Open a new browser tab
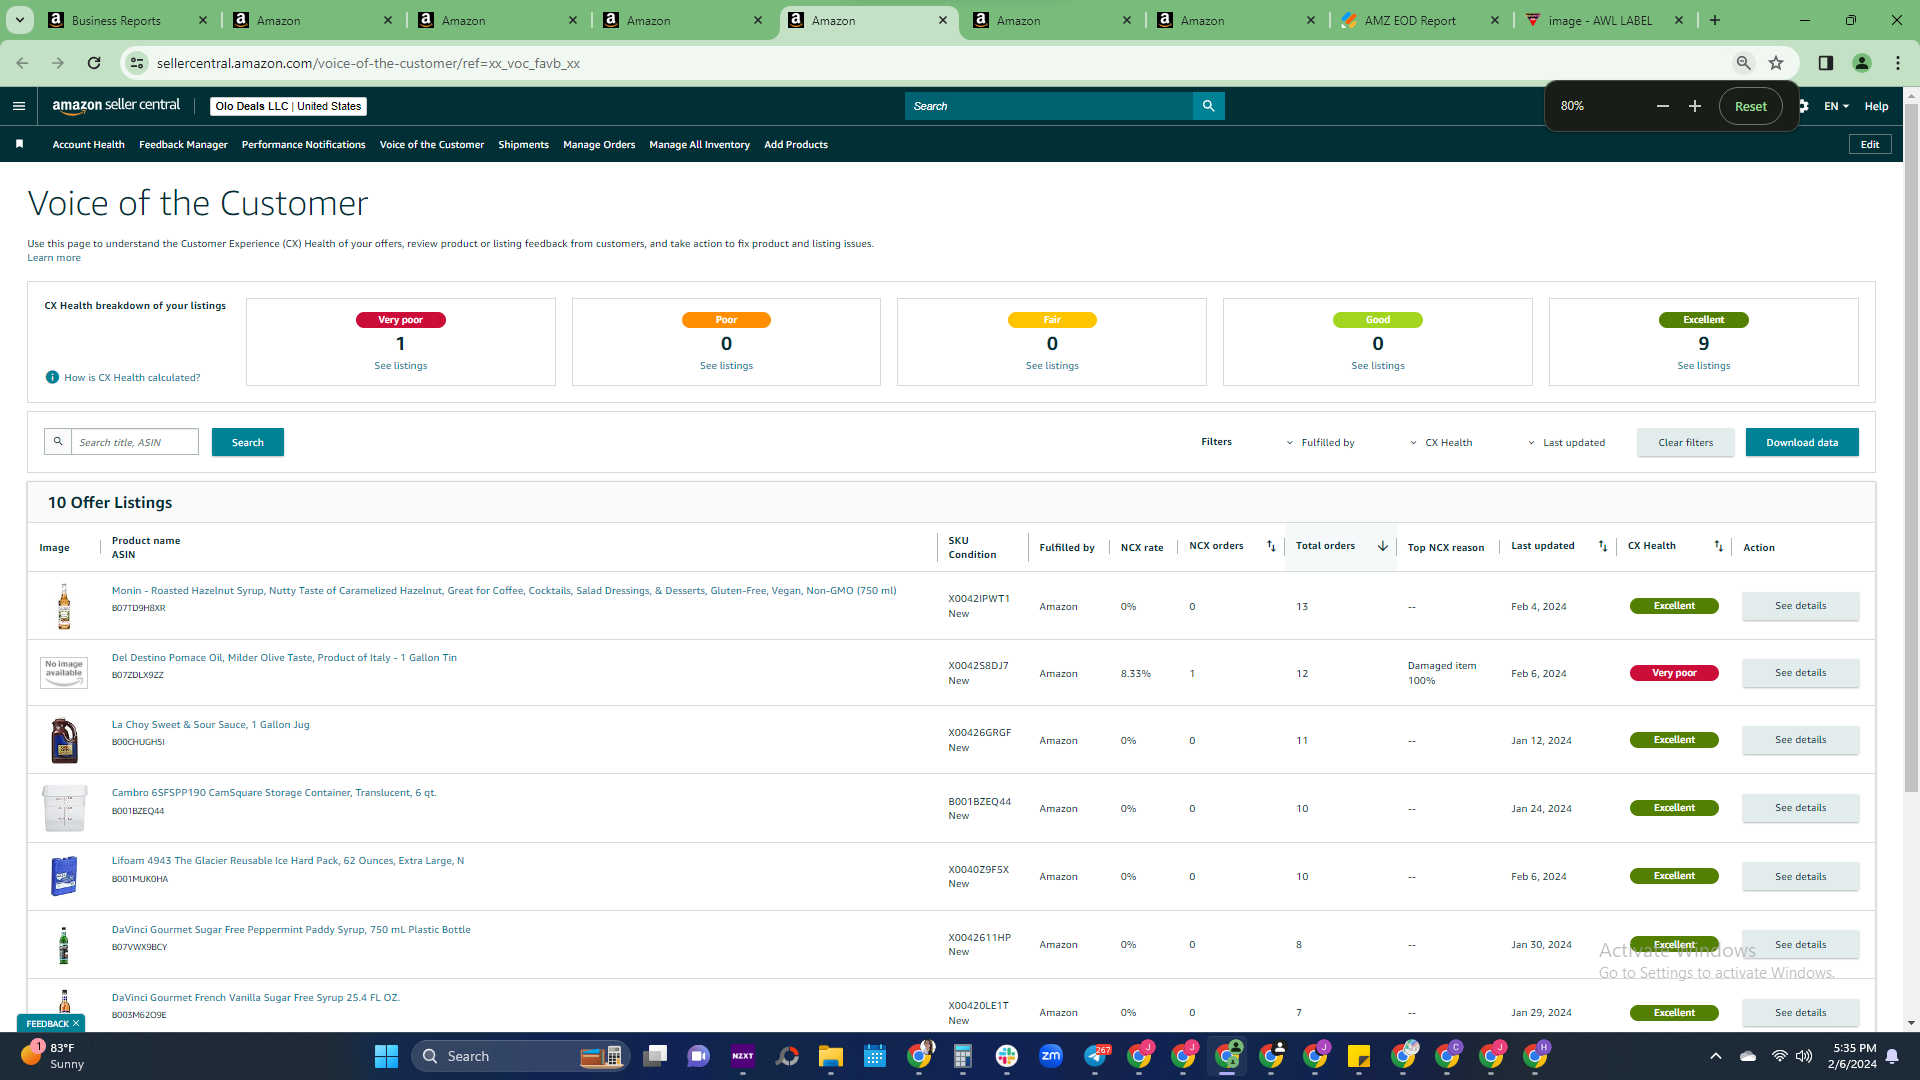Viewport: 1920px width, 1080px height. 1715,20
